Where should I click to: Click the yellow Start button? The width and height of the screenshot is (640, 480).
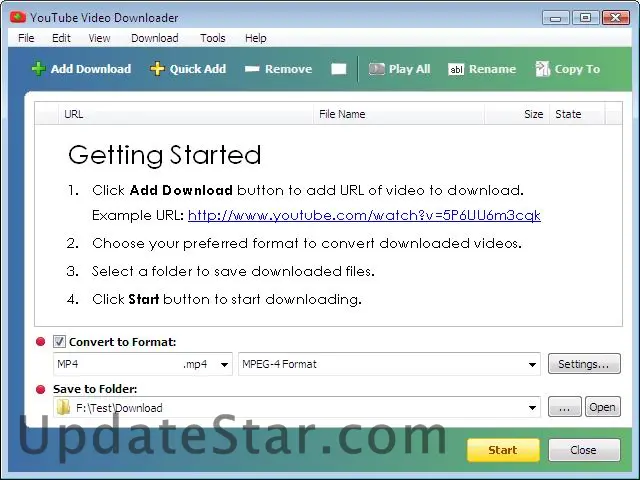[x=503, y=450]
